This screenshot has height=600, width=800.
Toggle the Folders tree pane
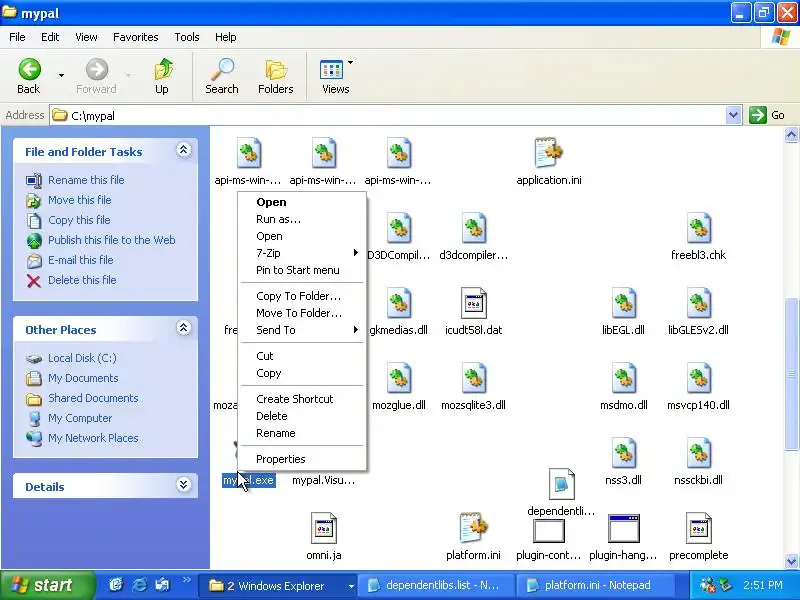point(276,69)
